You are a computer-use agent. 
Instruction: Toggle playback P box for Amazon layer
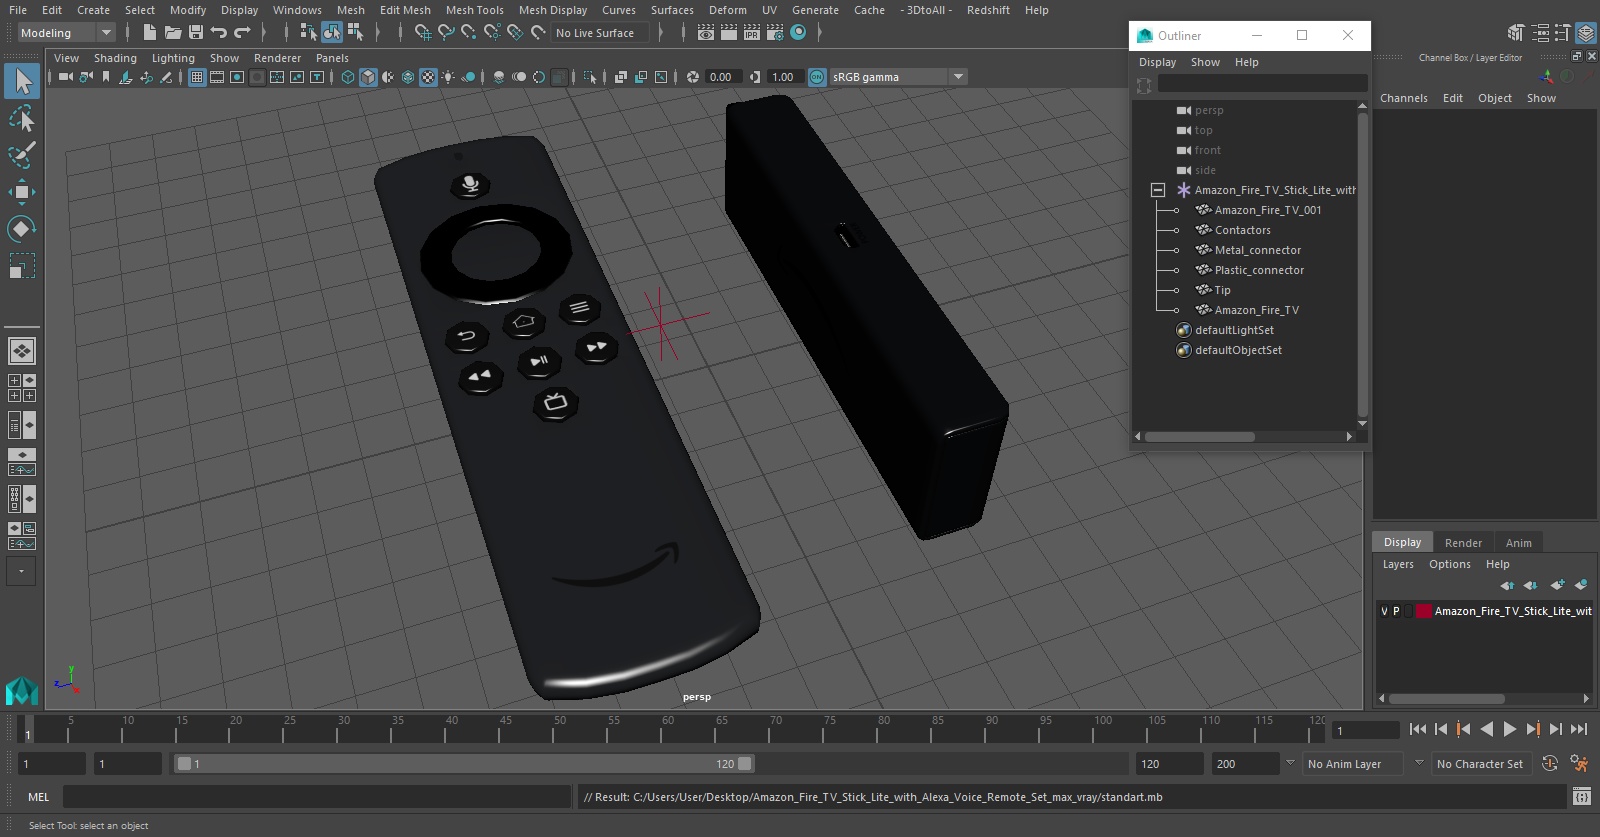(1396, 611)
